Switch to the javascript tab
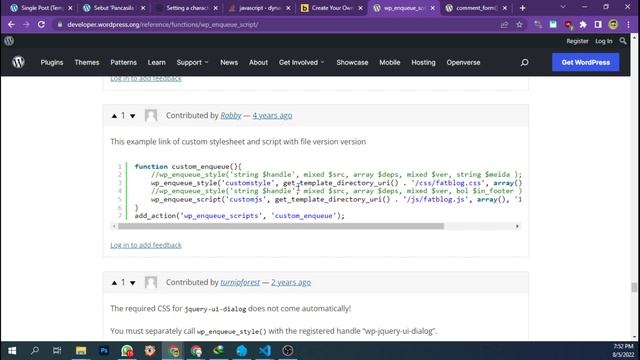This screenshot has width=640, height=360. (x=260, y=8)
